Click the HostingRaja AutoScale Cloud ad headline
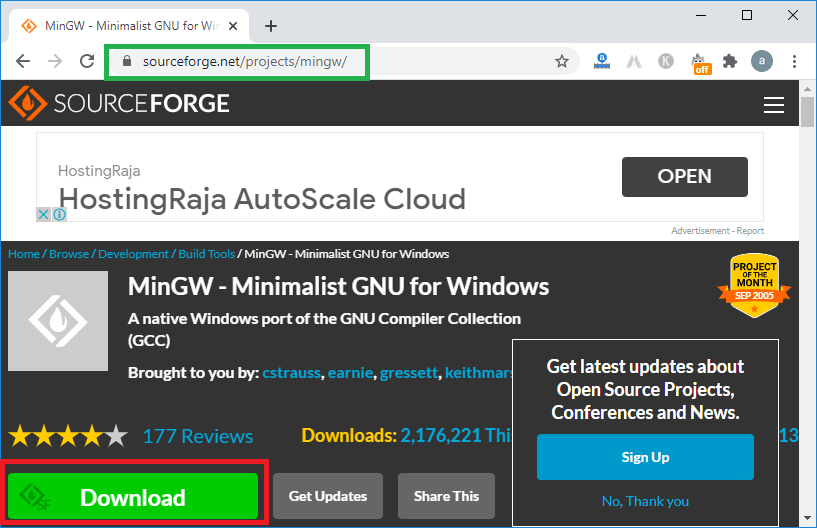The height and width of the screenshot is (528, 817). point(262,199)
